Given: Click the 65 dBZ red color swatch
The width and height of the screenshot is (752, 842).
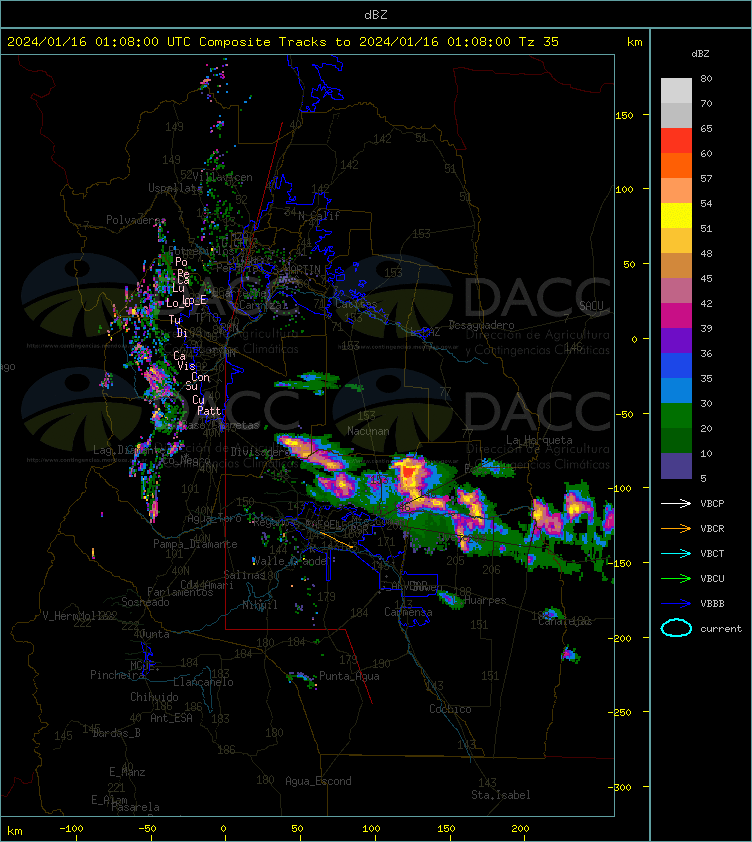Looking at the screenshot, I should [676, 141].
